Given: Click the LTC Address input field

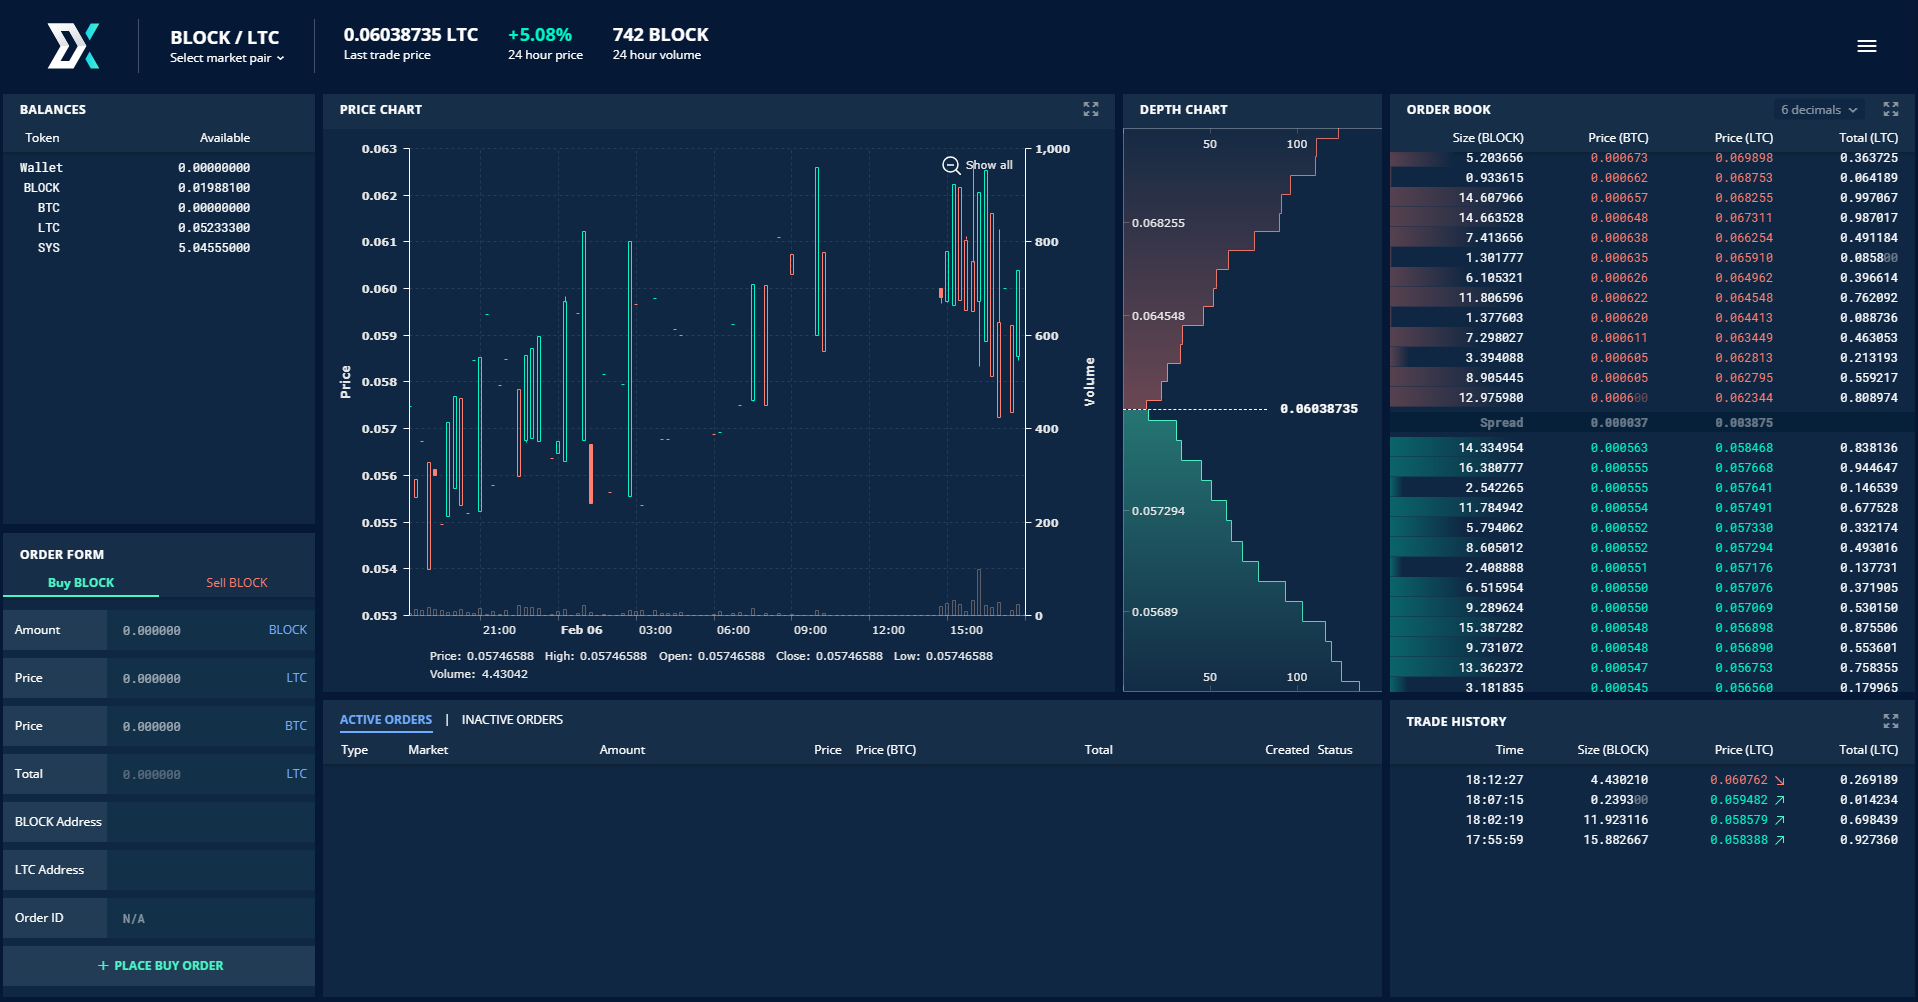Looking at the screenshot, I should [x=210, y=870].
